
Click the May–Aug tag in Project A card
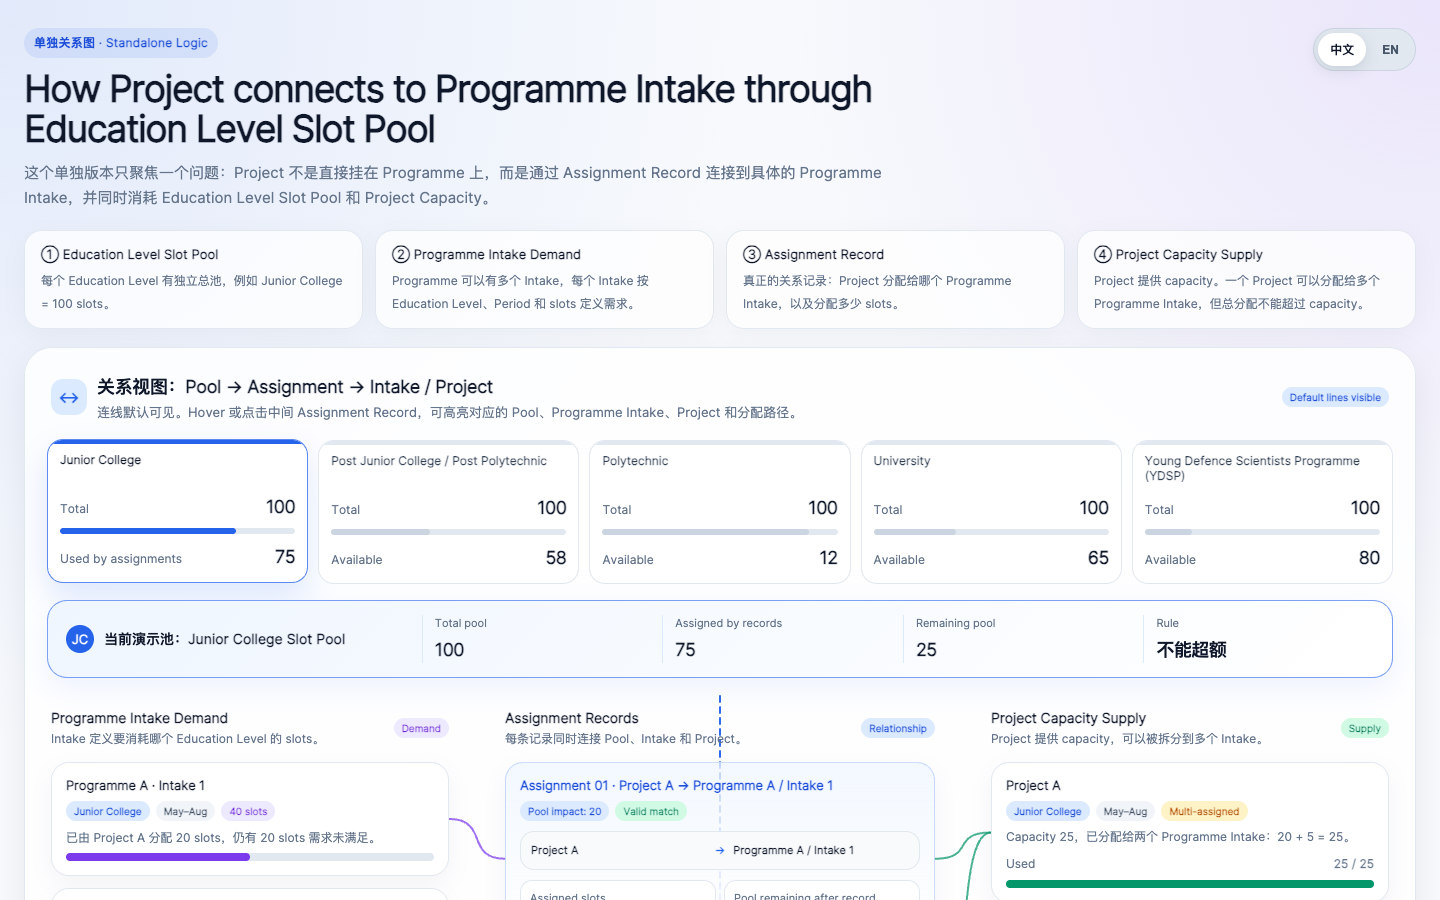1125,812
